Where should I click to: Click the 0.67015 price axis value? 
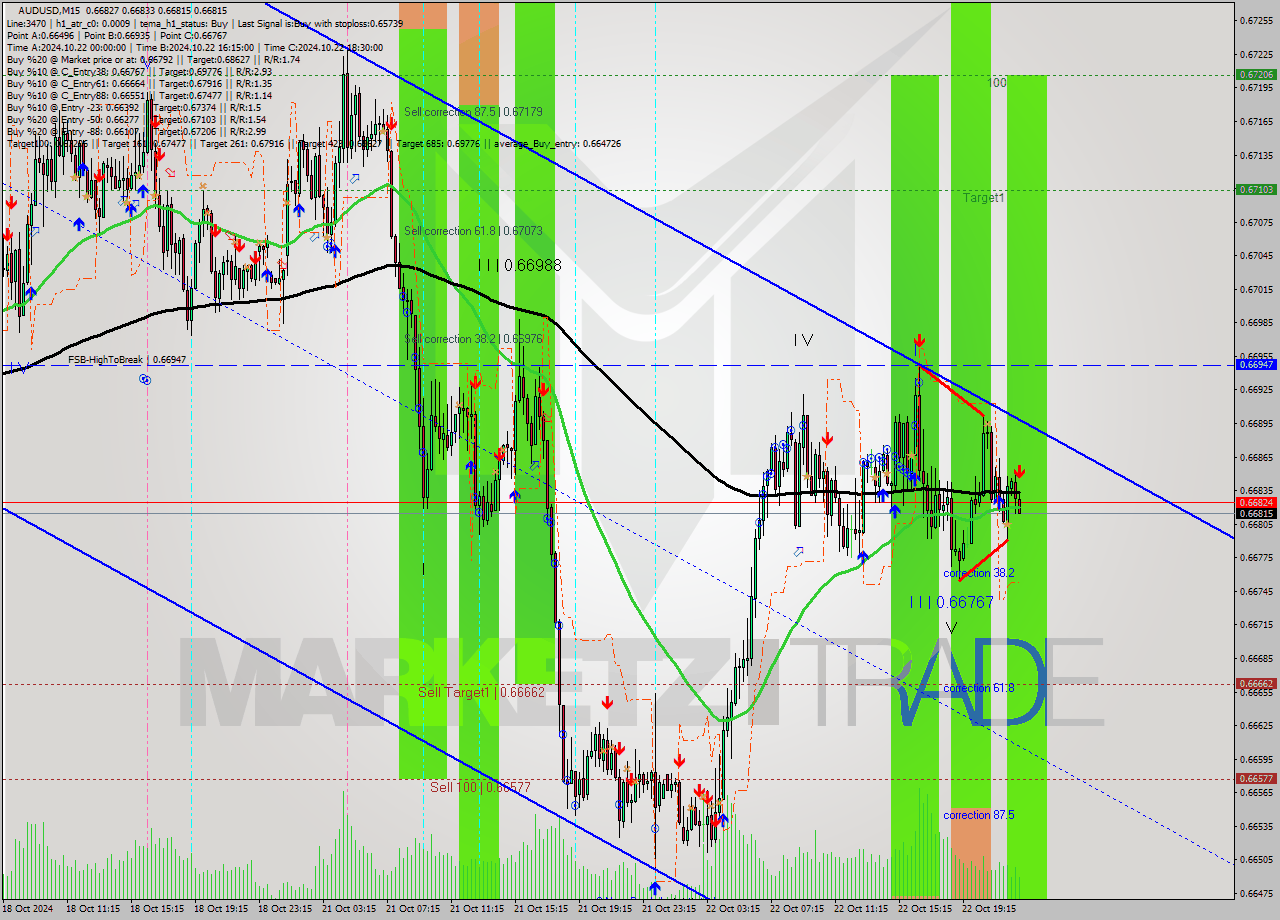1255,290
